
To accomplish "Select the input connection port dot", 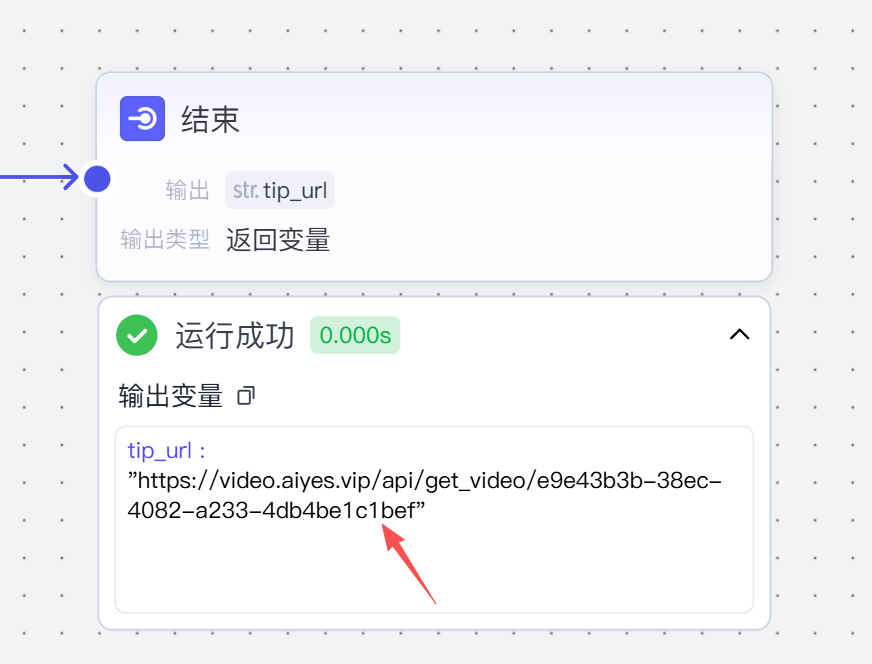I will pos(97,179).
